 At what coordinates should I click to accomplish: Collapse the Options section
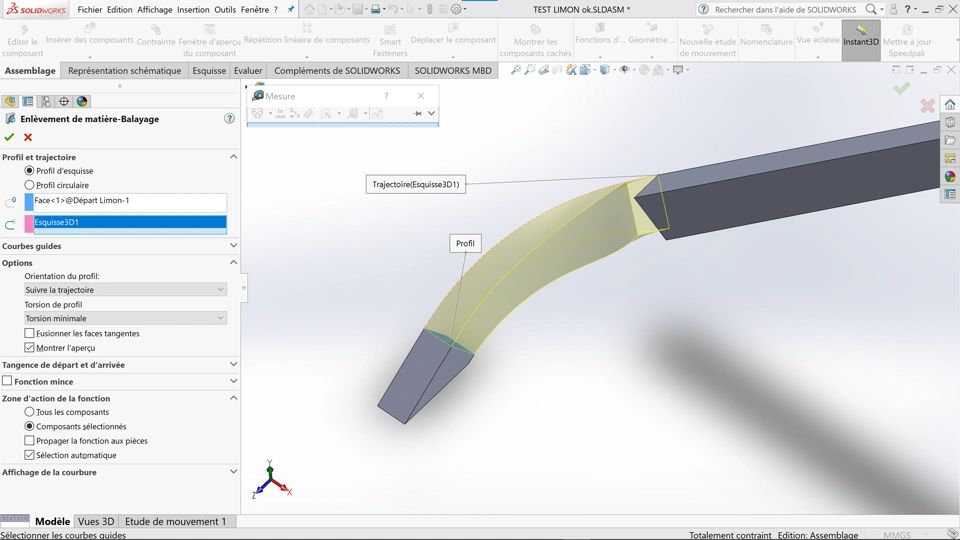(233, 262)
